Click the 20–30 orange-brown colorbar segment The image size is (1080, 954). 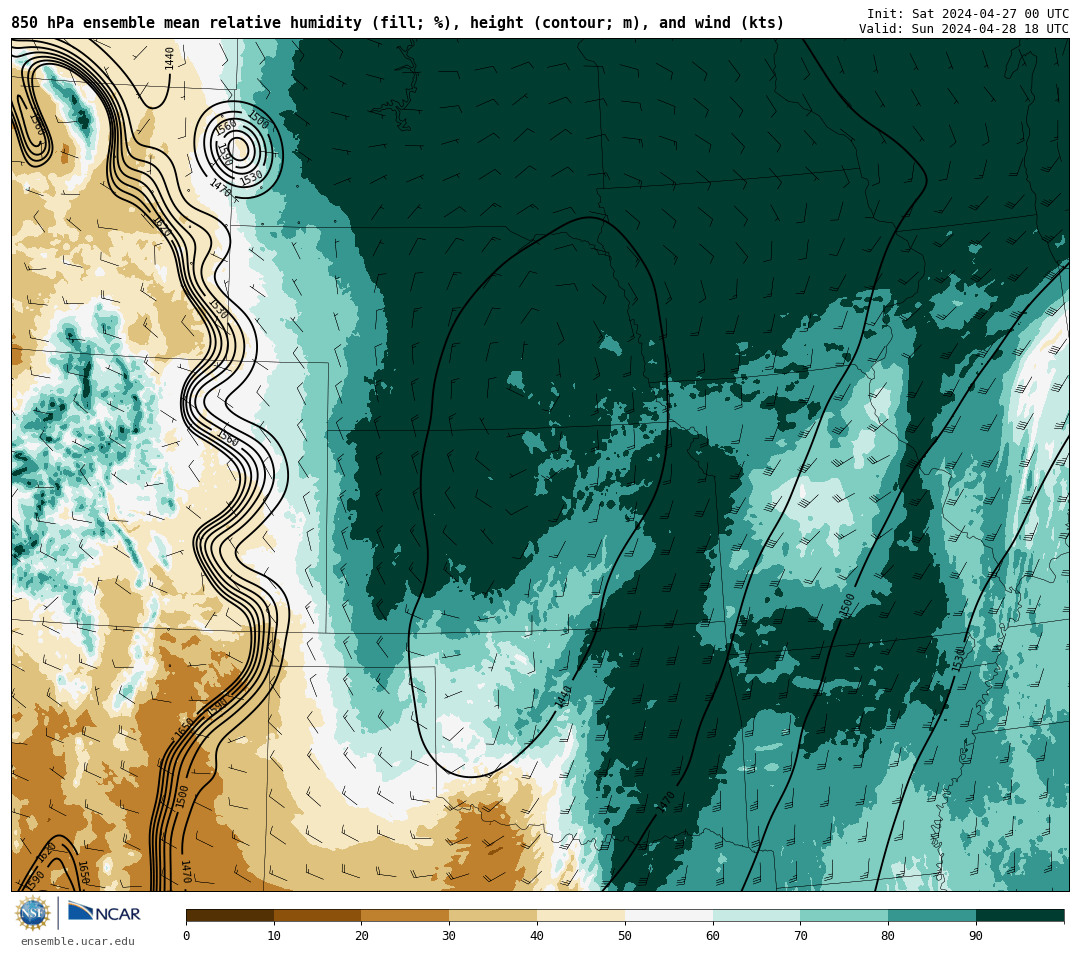tap(406, 915)
